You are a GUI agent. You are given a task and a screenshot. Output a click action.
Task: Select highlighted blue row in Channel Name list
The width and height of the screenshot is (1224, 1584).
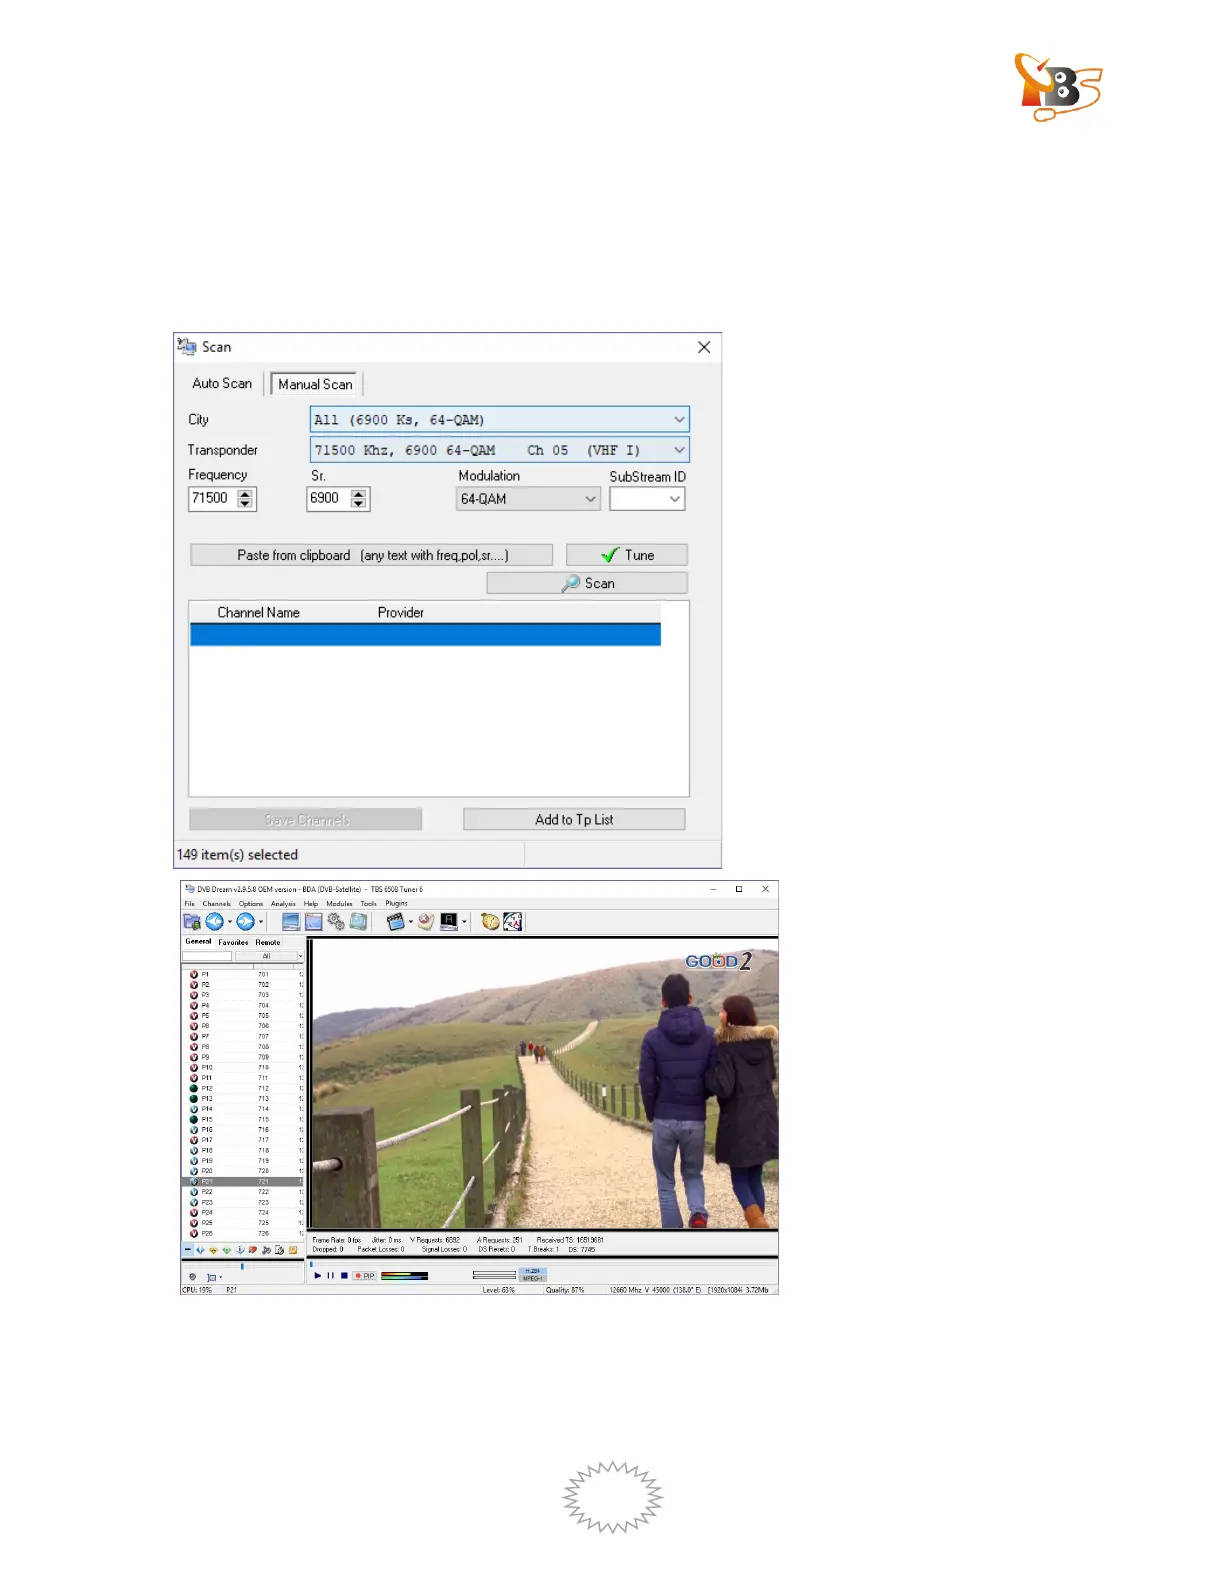(425, 635)
